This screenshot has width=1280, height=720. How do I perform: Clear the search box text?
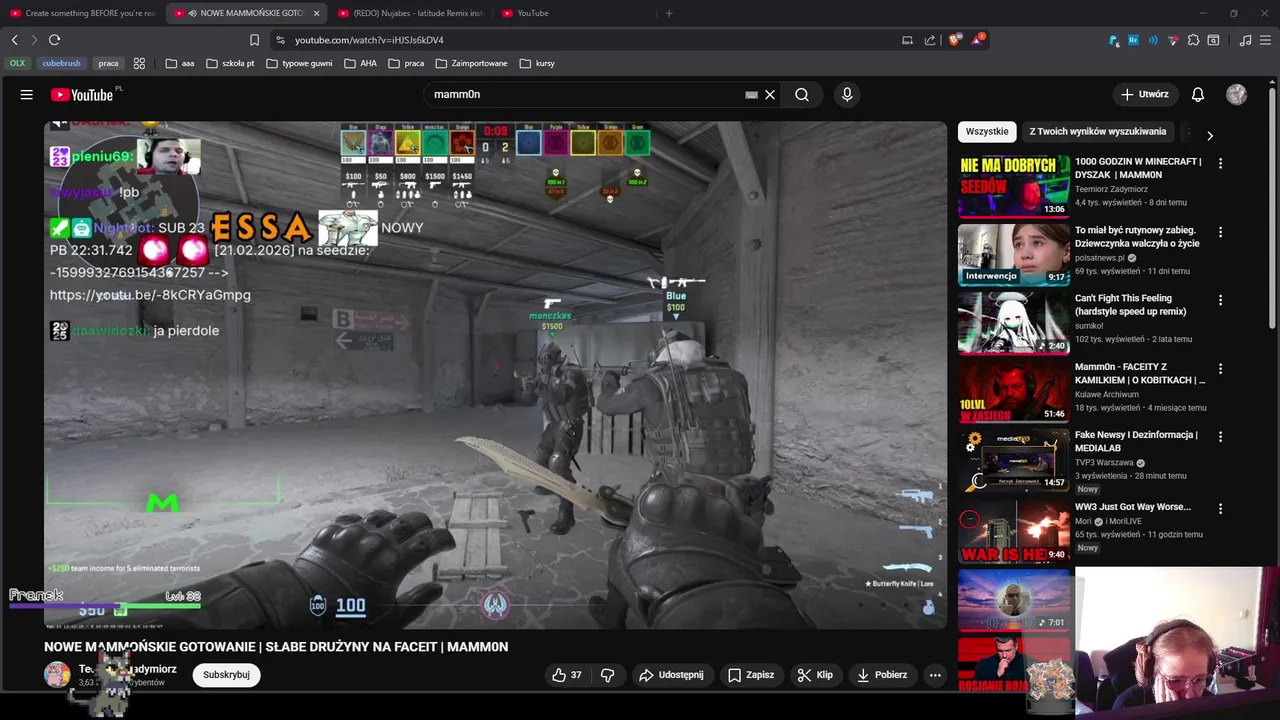point(770,94)
